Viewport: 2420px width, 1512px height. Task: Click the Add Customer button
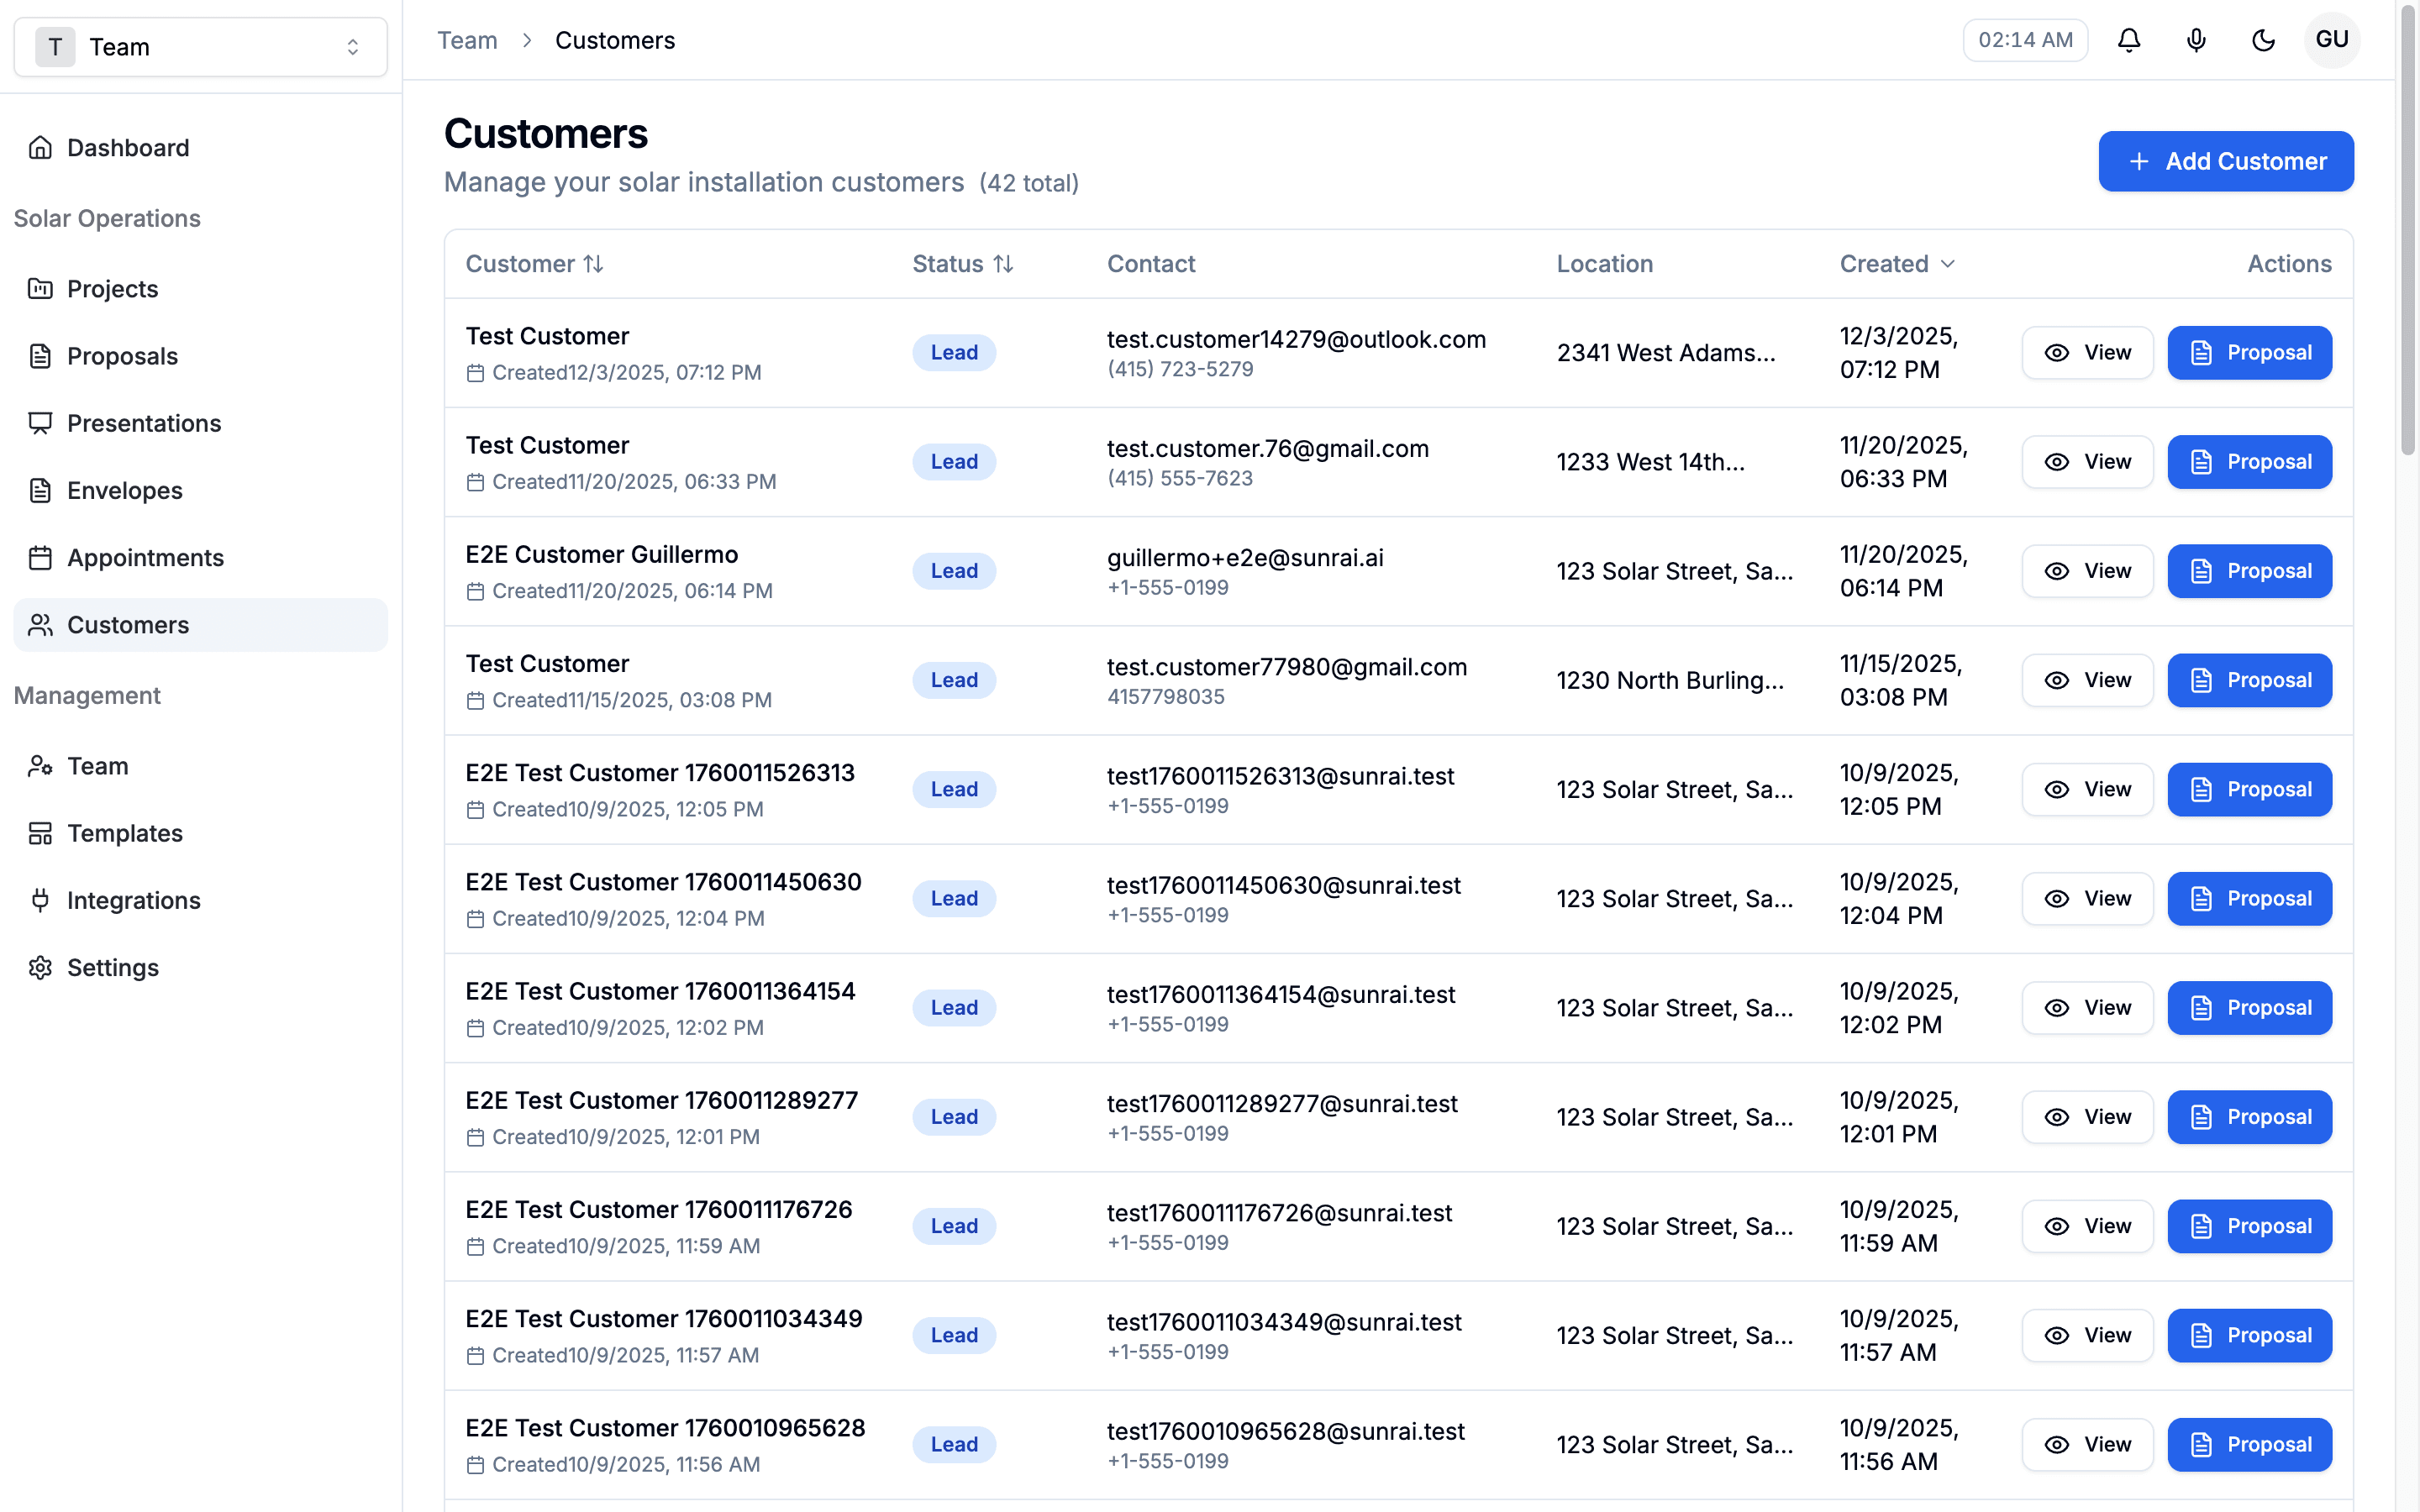pos(2225,161)
